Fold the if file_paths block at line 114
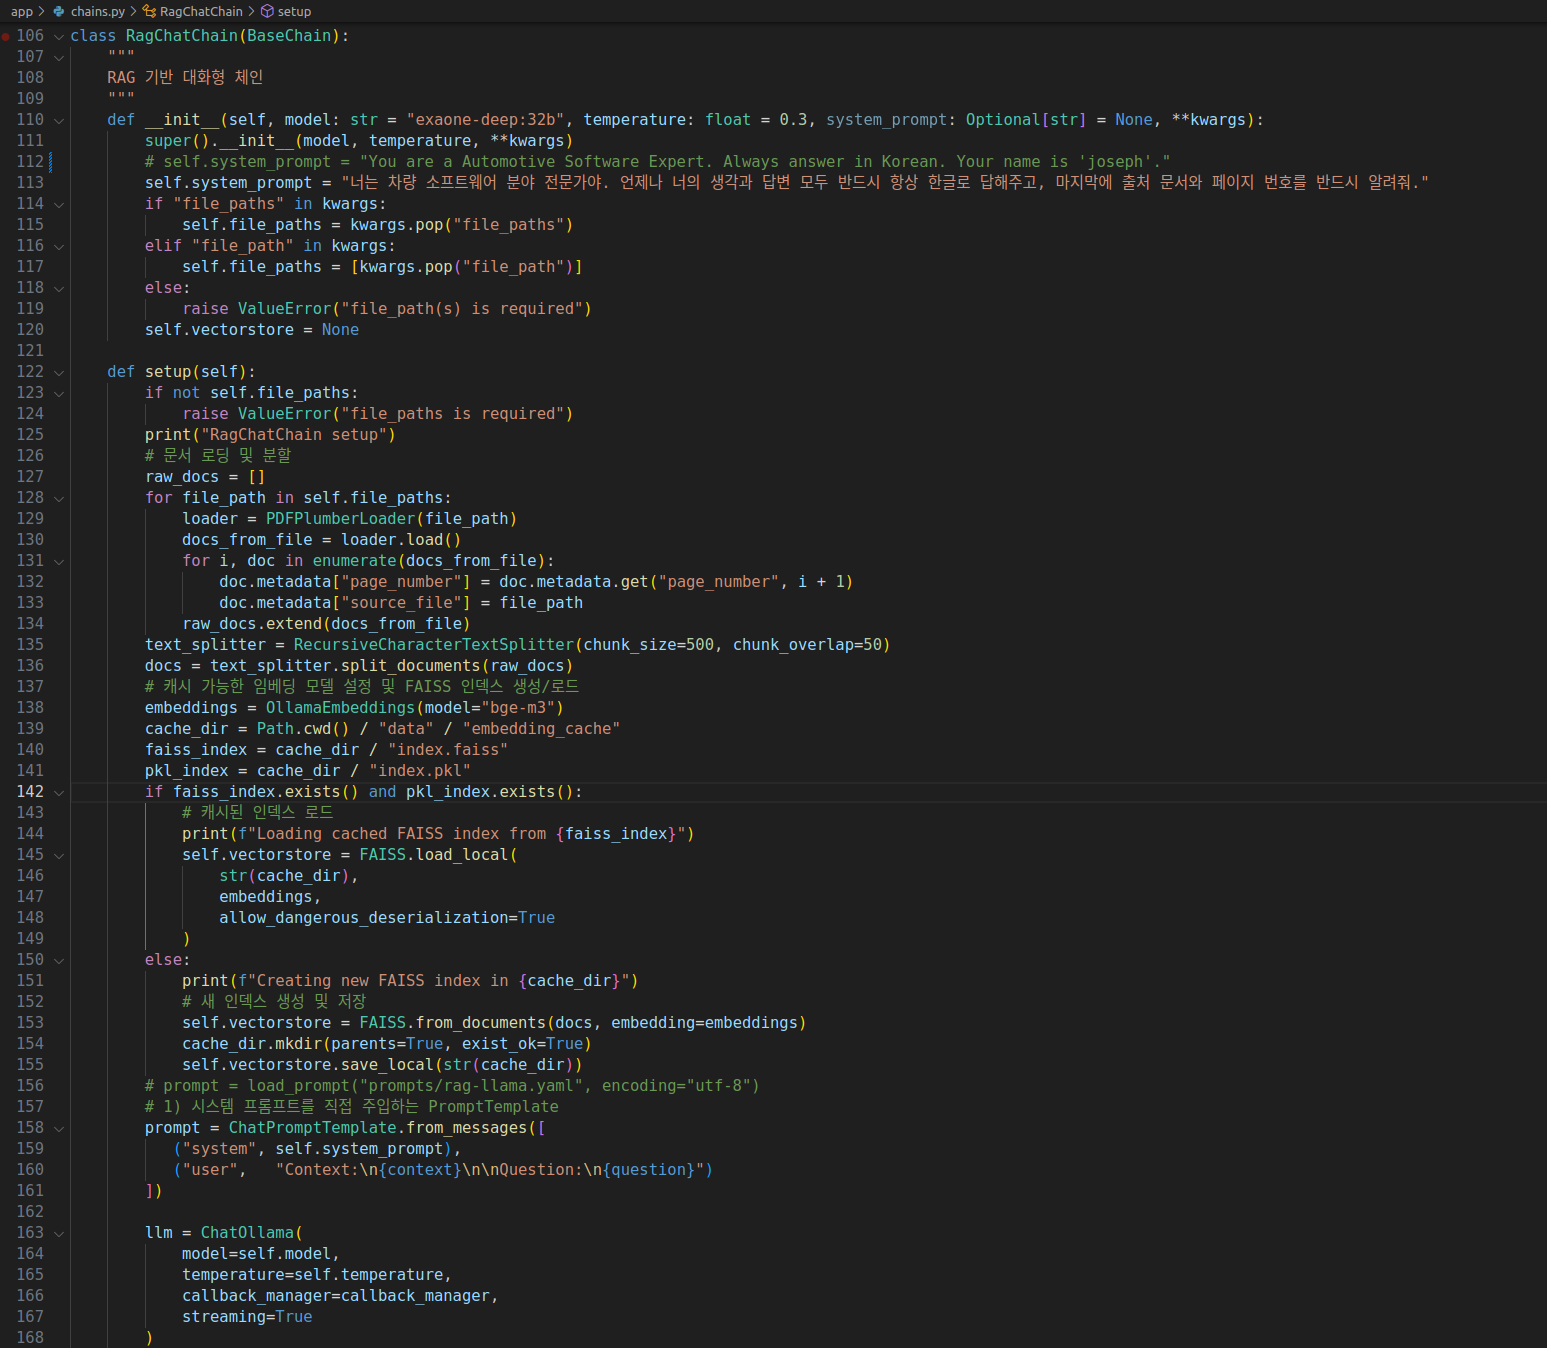 [59, 204]
